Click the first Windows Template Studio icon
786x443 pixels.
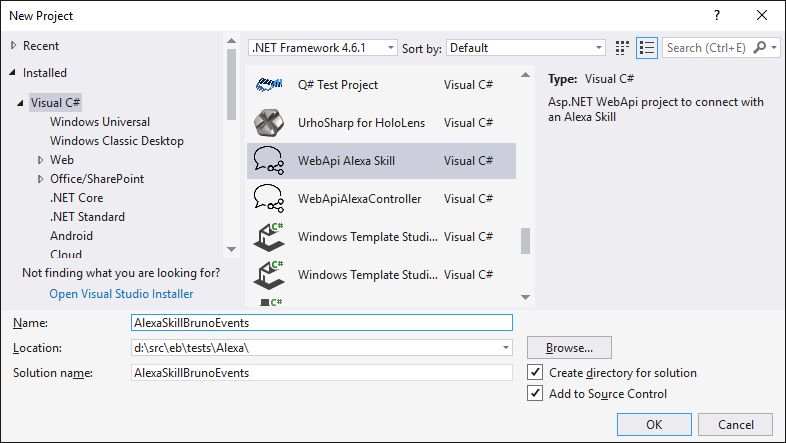pyautogui.click(x=267, y=236)
